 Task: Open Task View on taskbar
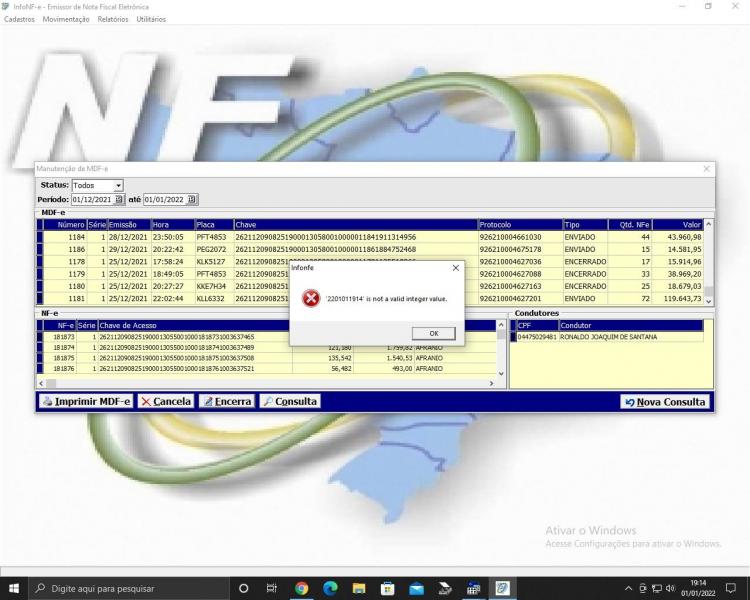(272, 588)
